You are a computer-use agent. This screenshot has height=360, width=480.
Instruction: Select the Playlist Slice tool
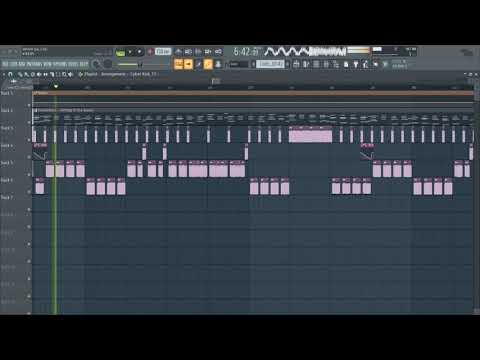tap(52, 74)
